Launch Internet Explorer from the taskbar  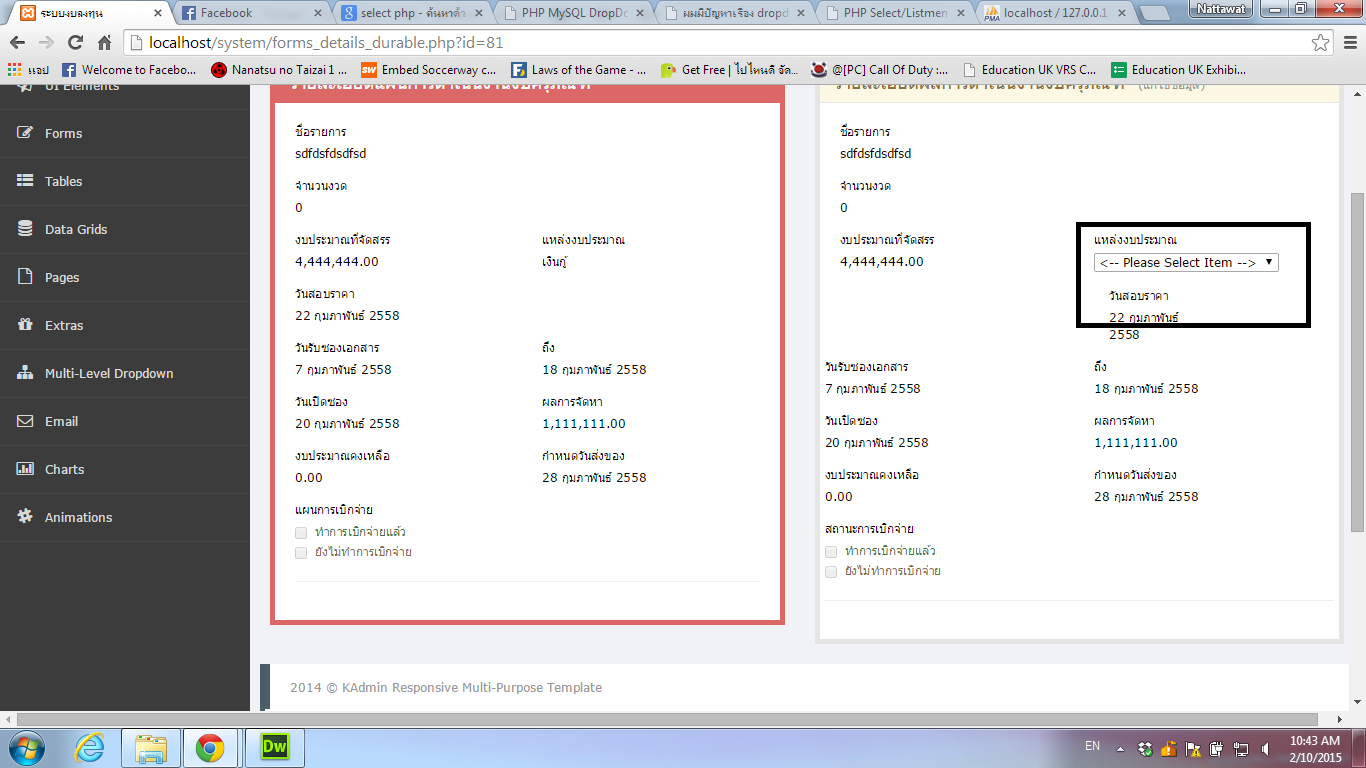click(x=90, y=748)
